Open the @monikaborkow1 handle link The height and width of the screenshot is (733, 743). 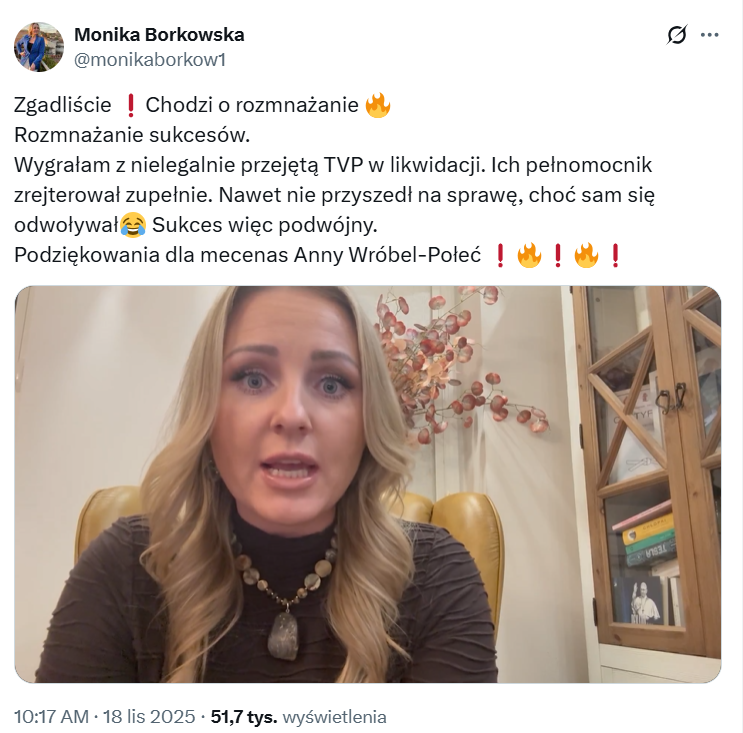(150, 60)
